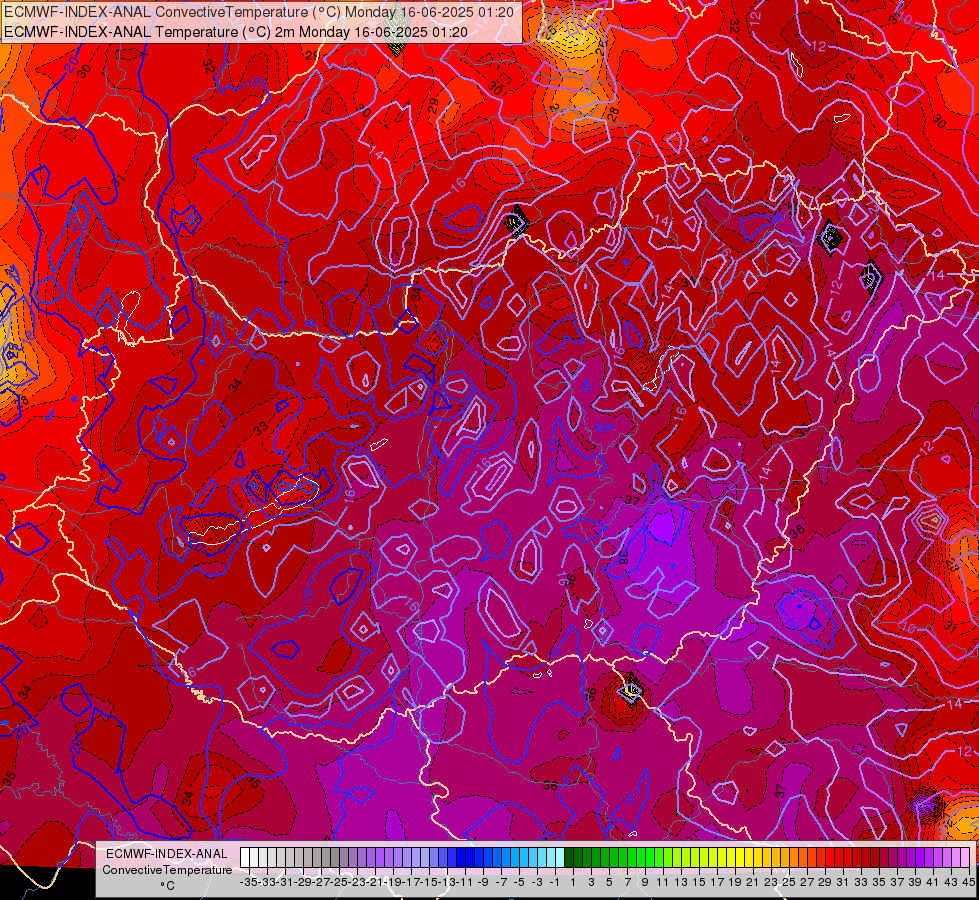Image resolution: width=979 pixels, height=900 pixels.
Task: Click the legend value 25
Action: tap(789, 882)
